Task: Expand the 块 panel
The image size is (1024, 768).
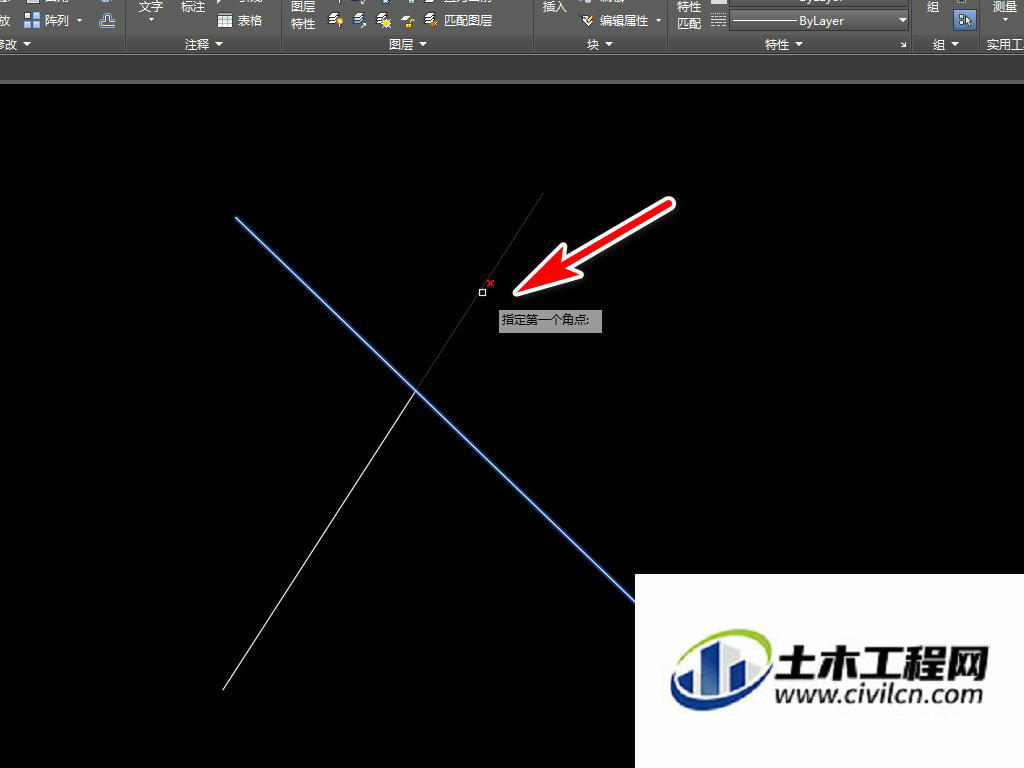Action: [600, 44]
